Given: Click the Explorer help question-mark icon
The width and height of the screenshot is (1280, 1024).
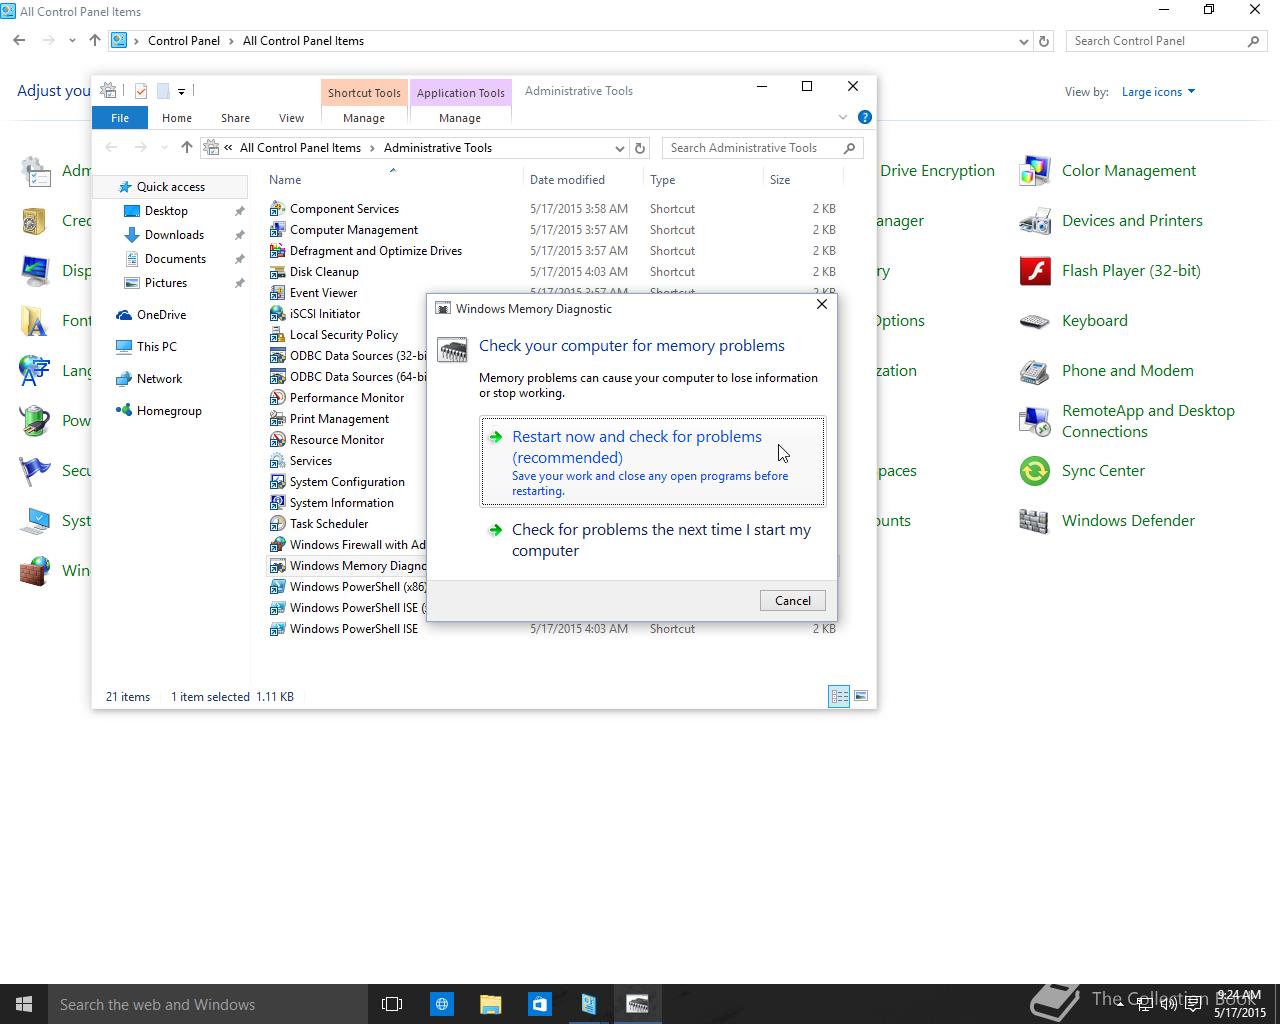Looking at the screenshot, I should [x=865, y=117].
